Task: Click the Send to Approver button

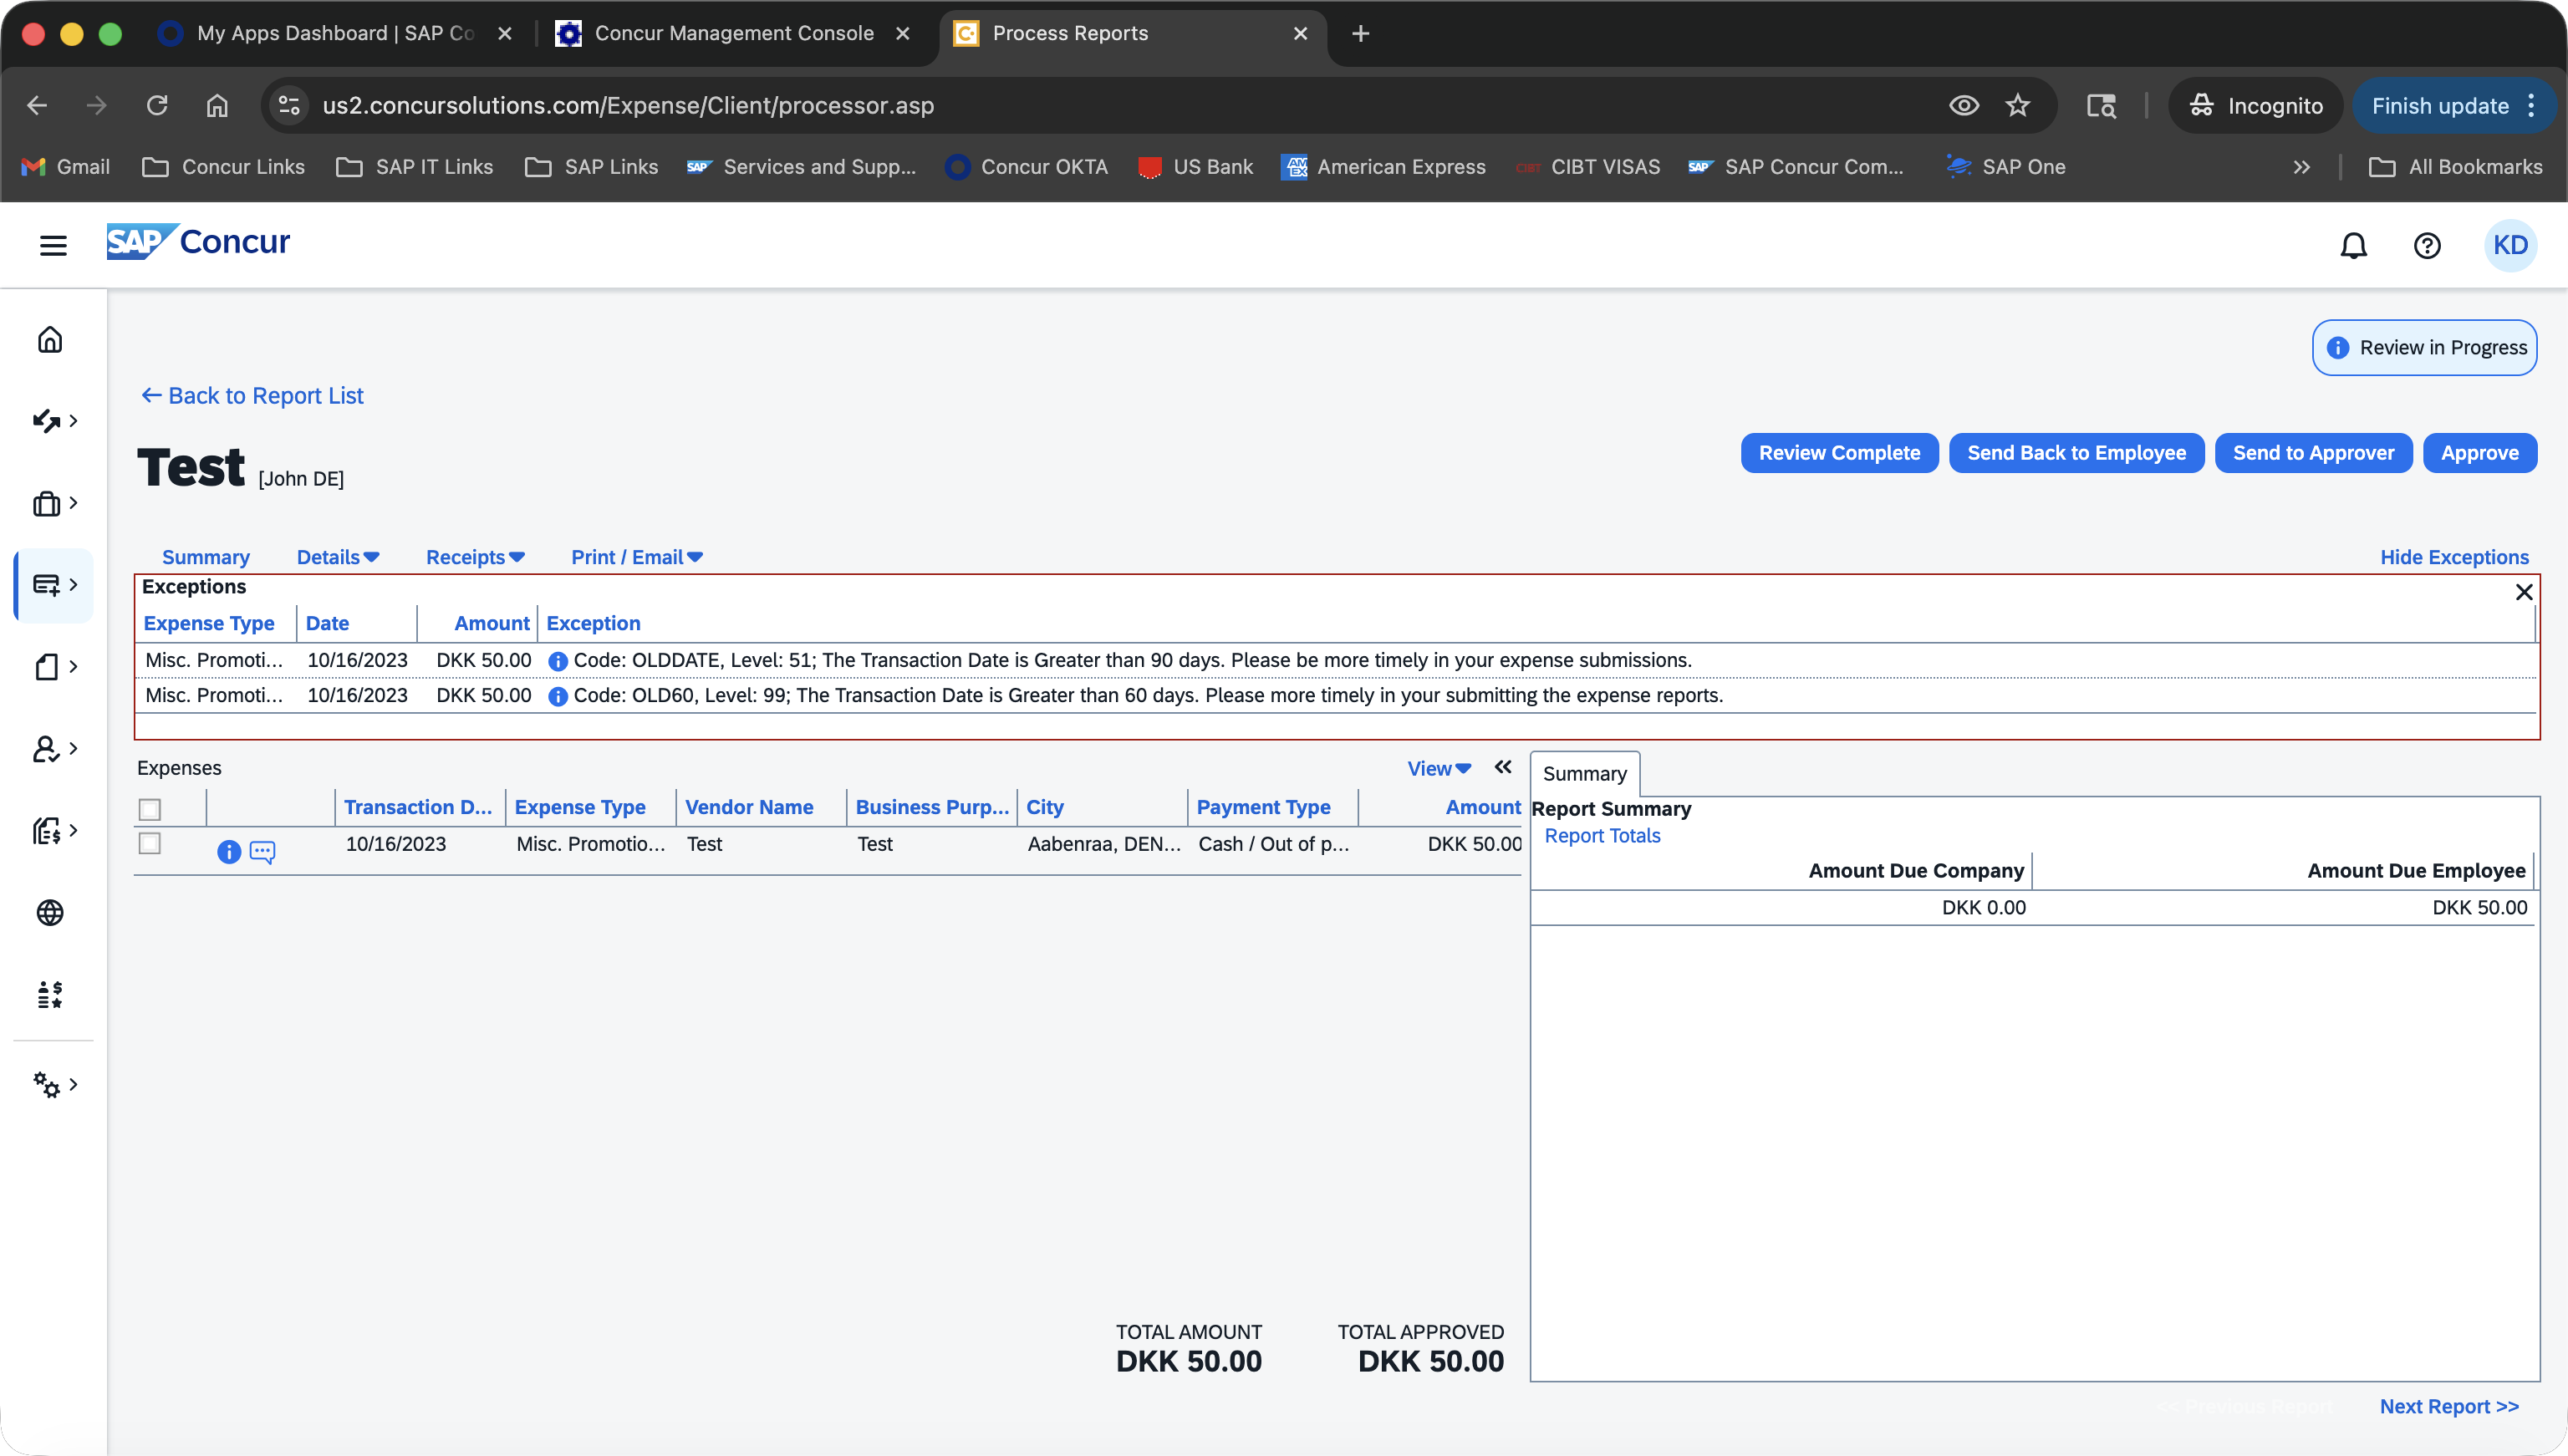Action: pos(2313,453)
